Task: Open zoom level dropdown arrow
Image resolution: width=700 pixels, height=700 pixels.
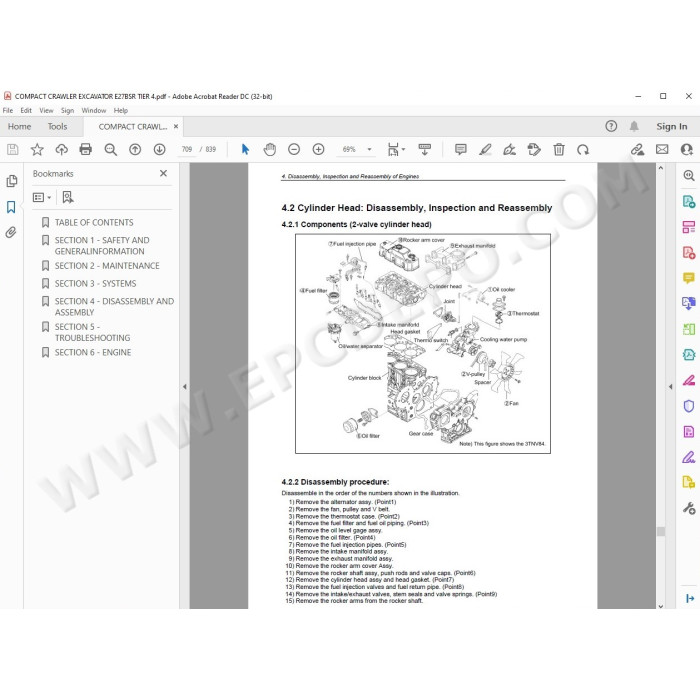Action: pos(369,150)
